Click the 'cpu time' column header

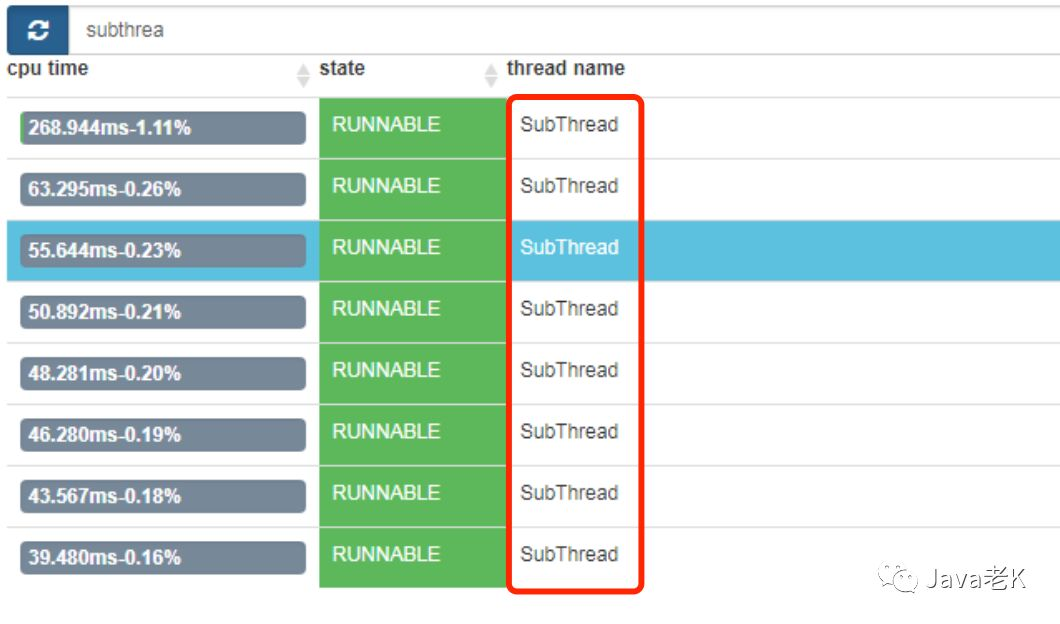(x=48, y=68)
